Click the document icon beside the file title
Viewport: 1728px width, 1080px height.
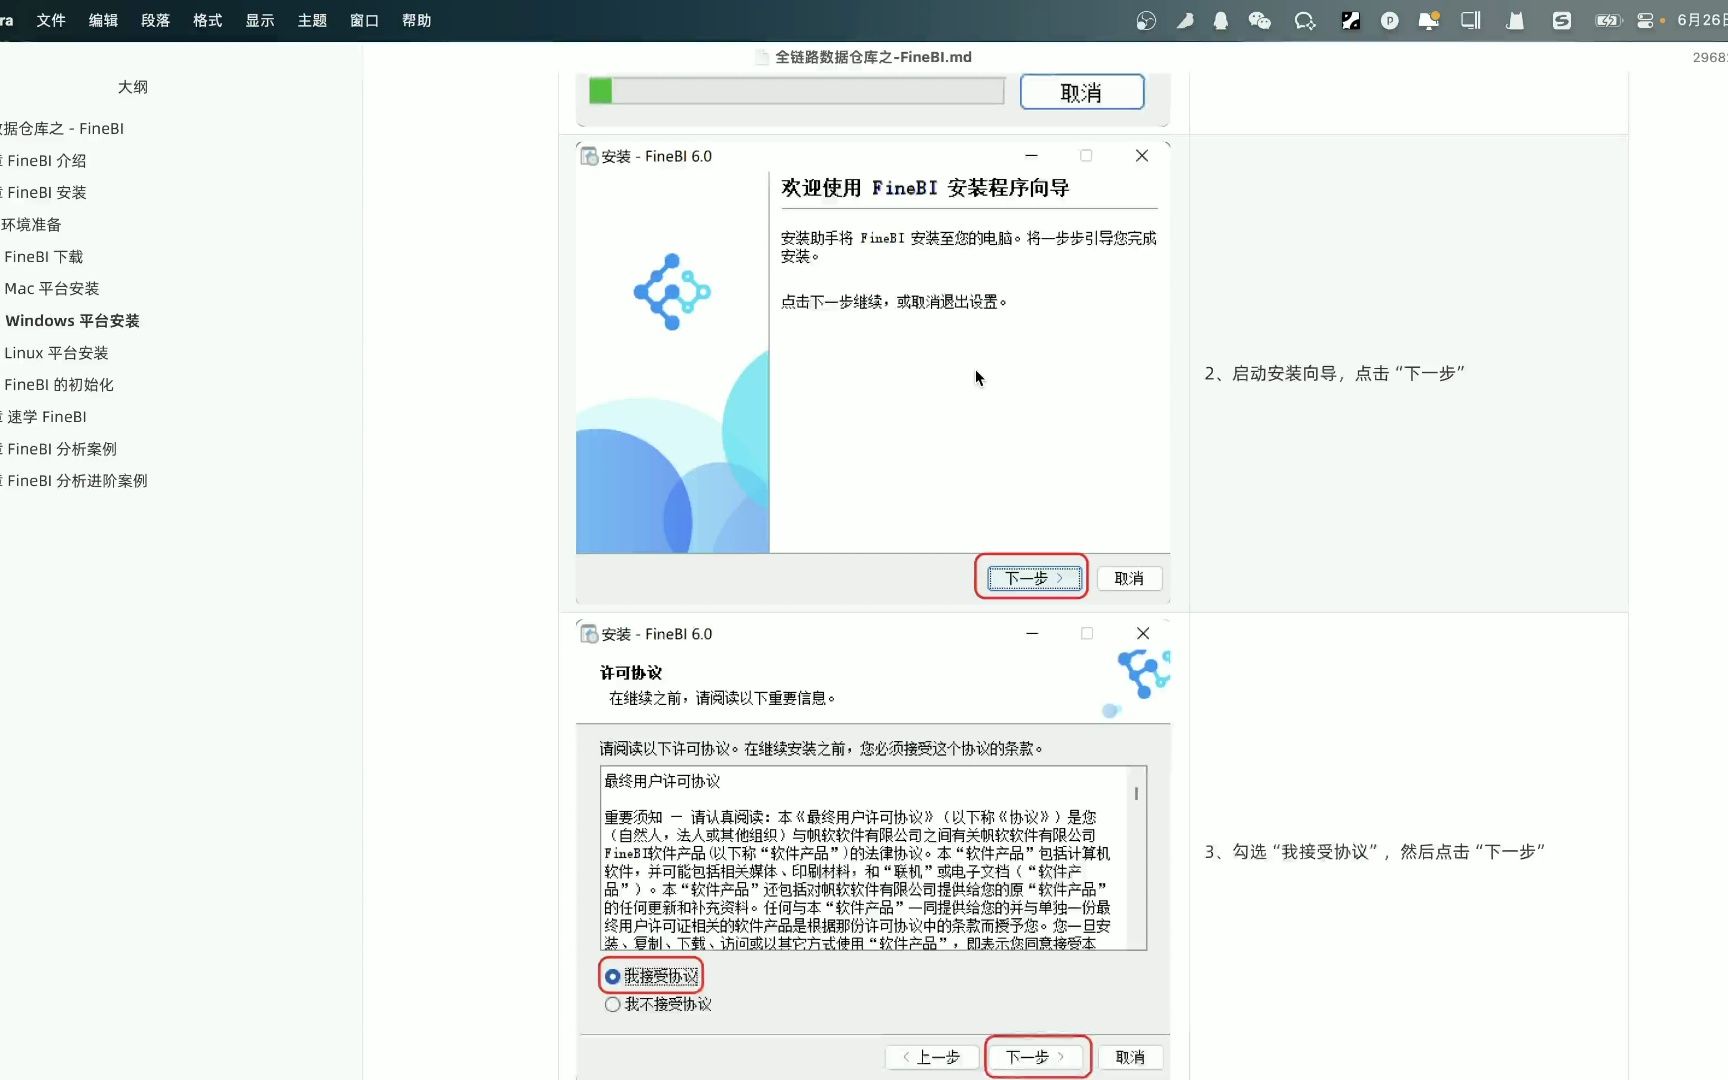[x=762, y=57]
